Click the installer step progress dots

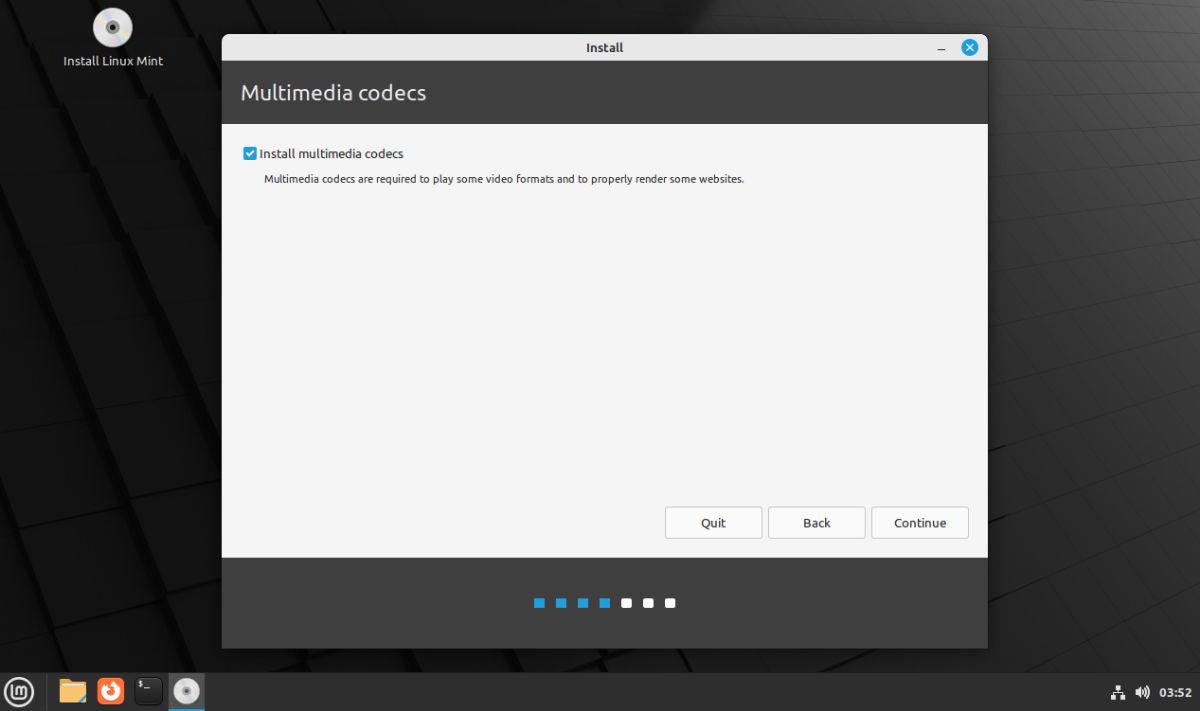pyautogui.click(x=604, y=602)
